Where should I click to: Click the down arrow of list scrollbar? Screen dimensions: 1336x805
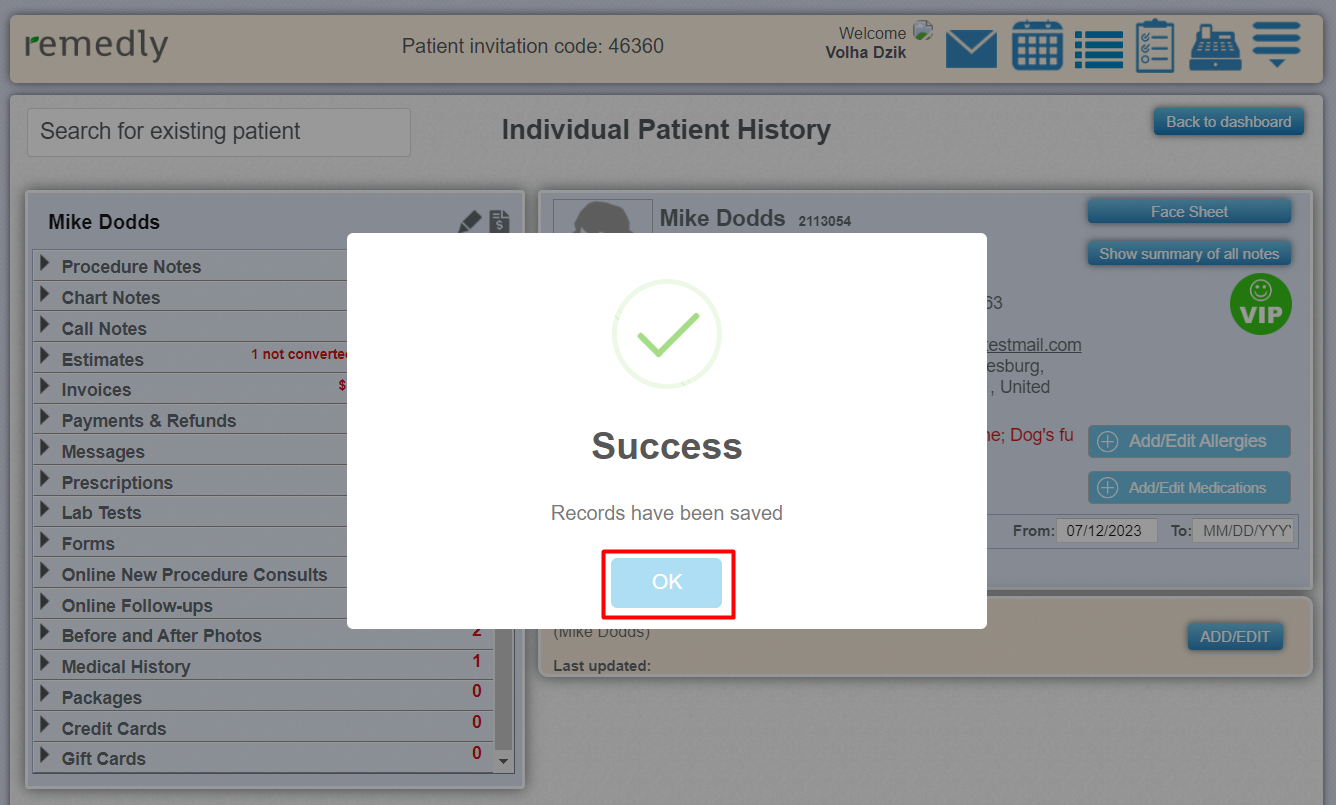coord(504,762)
